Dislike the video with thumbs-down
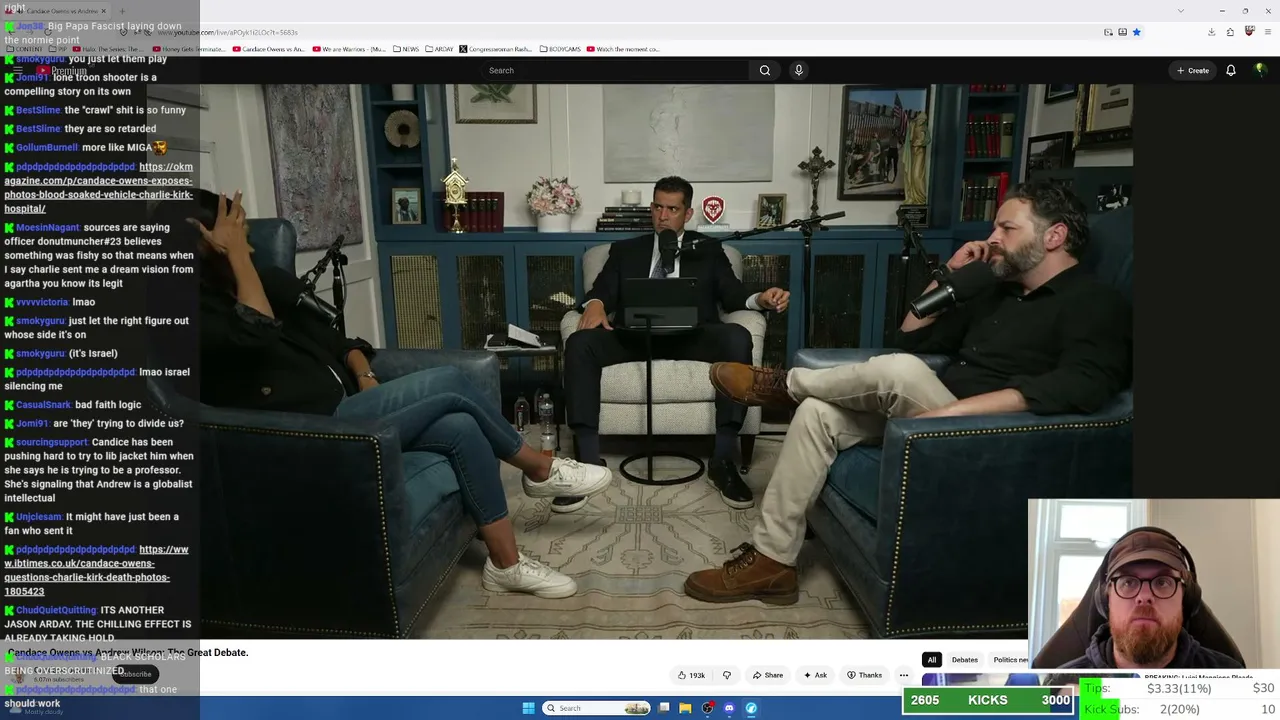The height and width of the screenshot is (720, 1280). (727, 675)
